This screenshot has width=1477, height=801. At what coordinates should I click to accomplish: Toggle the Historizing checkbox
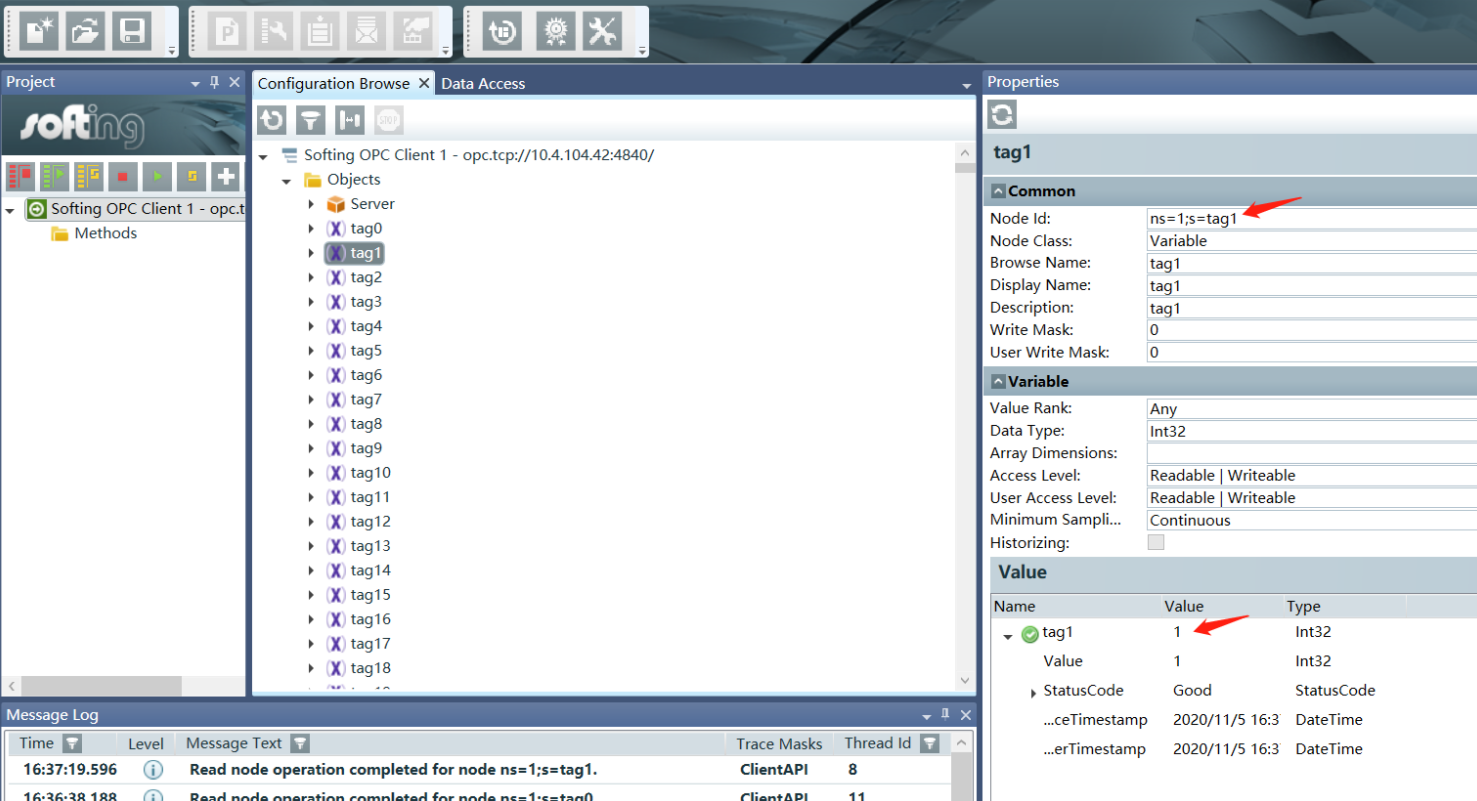[1156, 543]
